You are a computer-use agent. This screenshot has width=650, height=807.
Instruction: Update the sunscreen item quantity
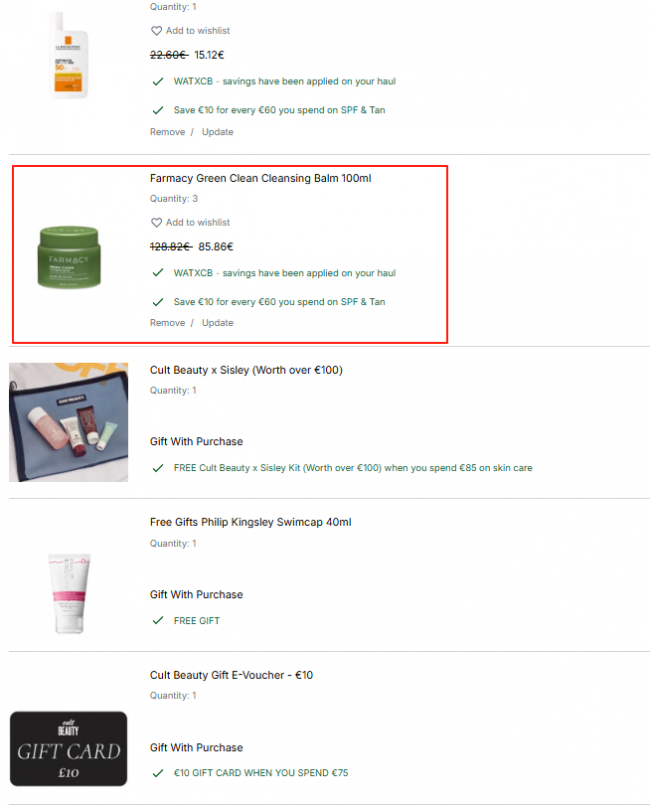[217, 132]
